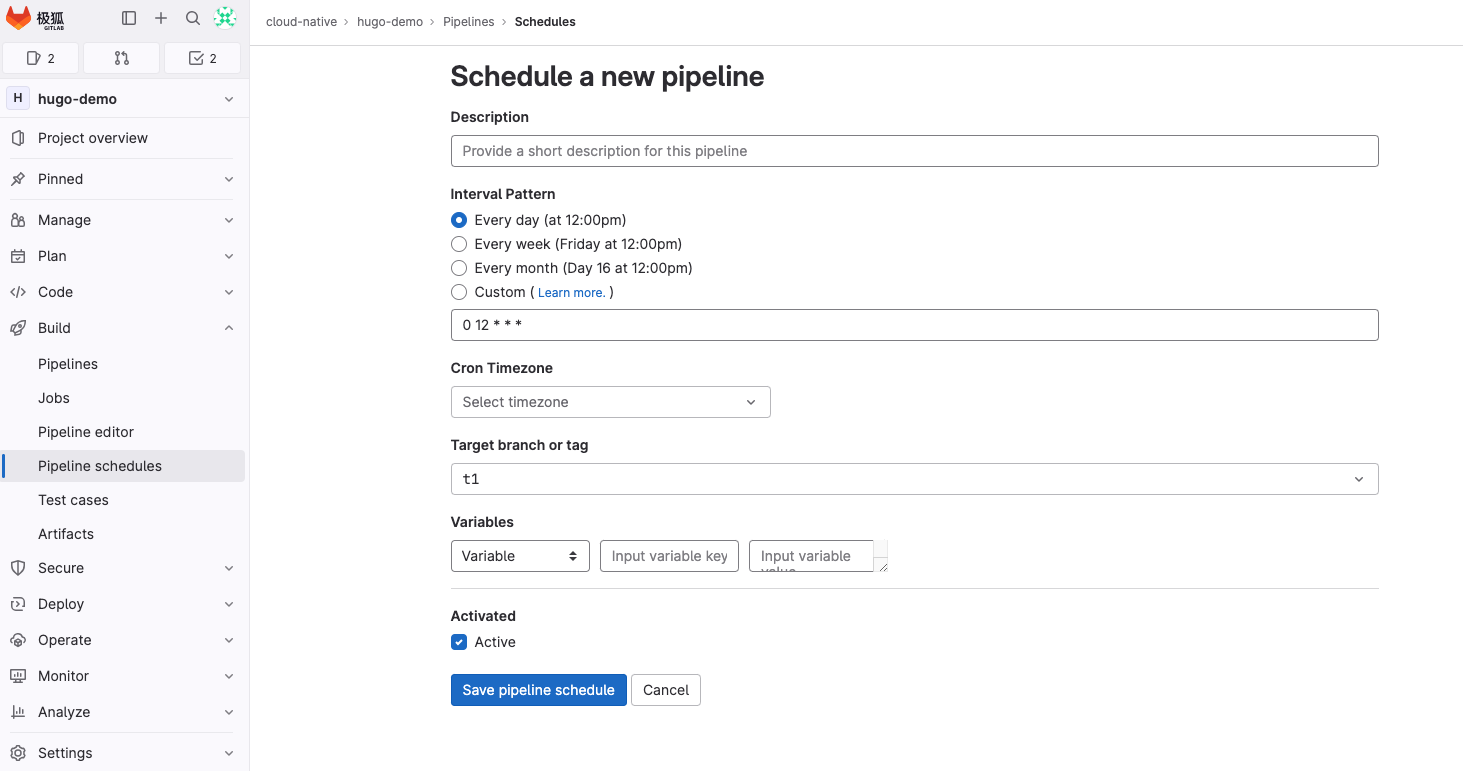This screenshot has width=1463, height=771.
Task: Go to Pipeline editor in sidebar
Action: (x=86, y=432)
